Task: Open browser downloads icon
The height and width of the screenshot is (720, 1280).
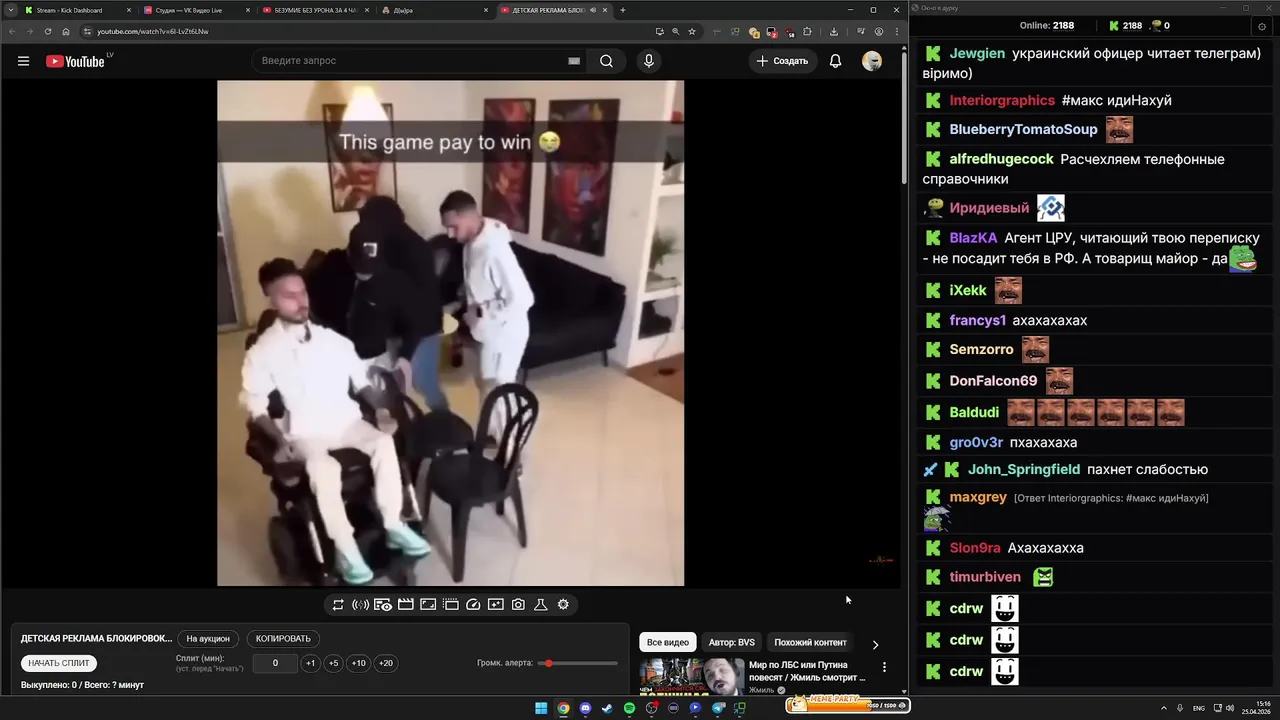Action: pyautogui.click(x=833, y=31)
